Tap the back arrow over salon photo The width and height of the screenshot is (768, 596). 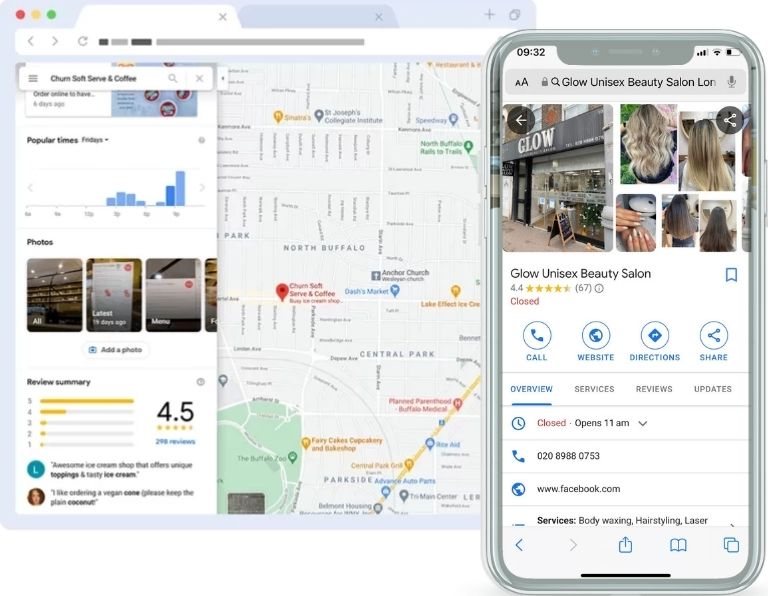tap(521, 120)
